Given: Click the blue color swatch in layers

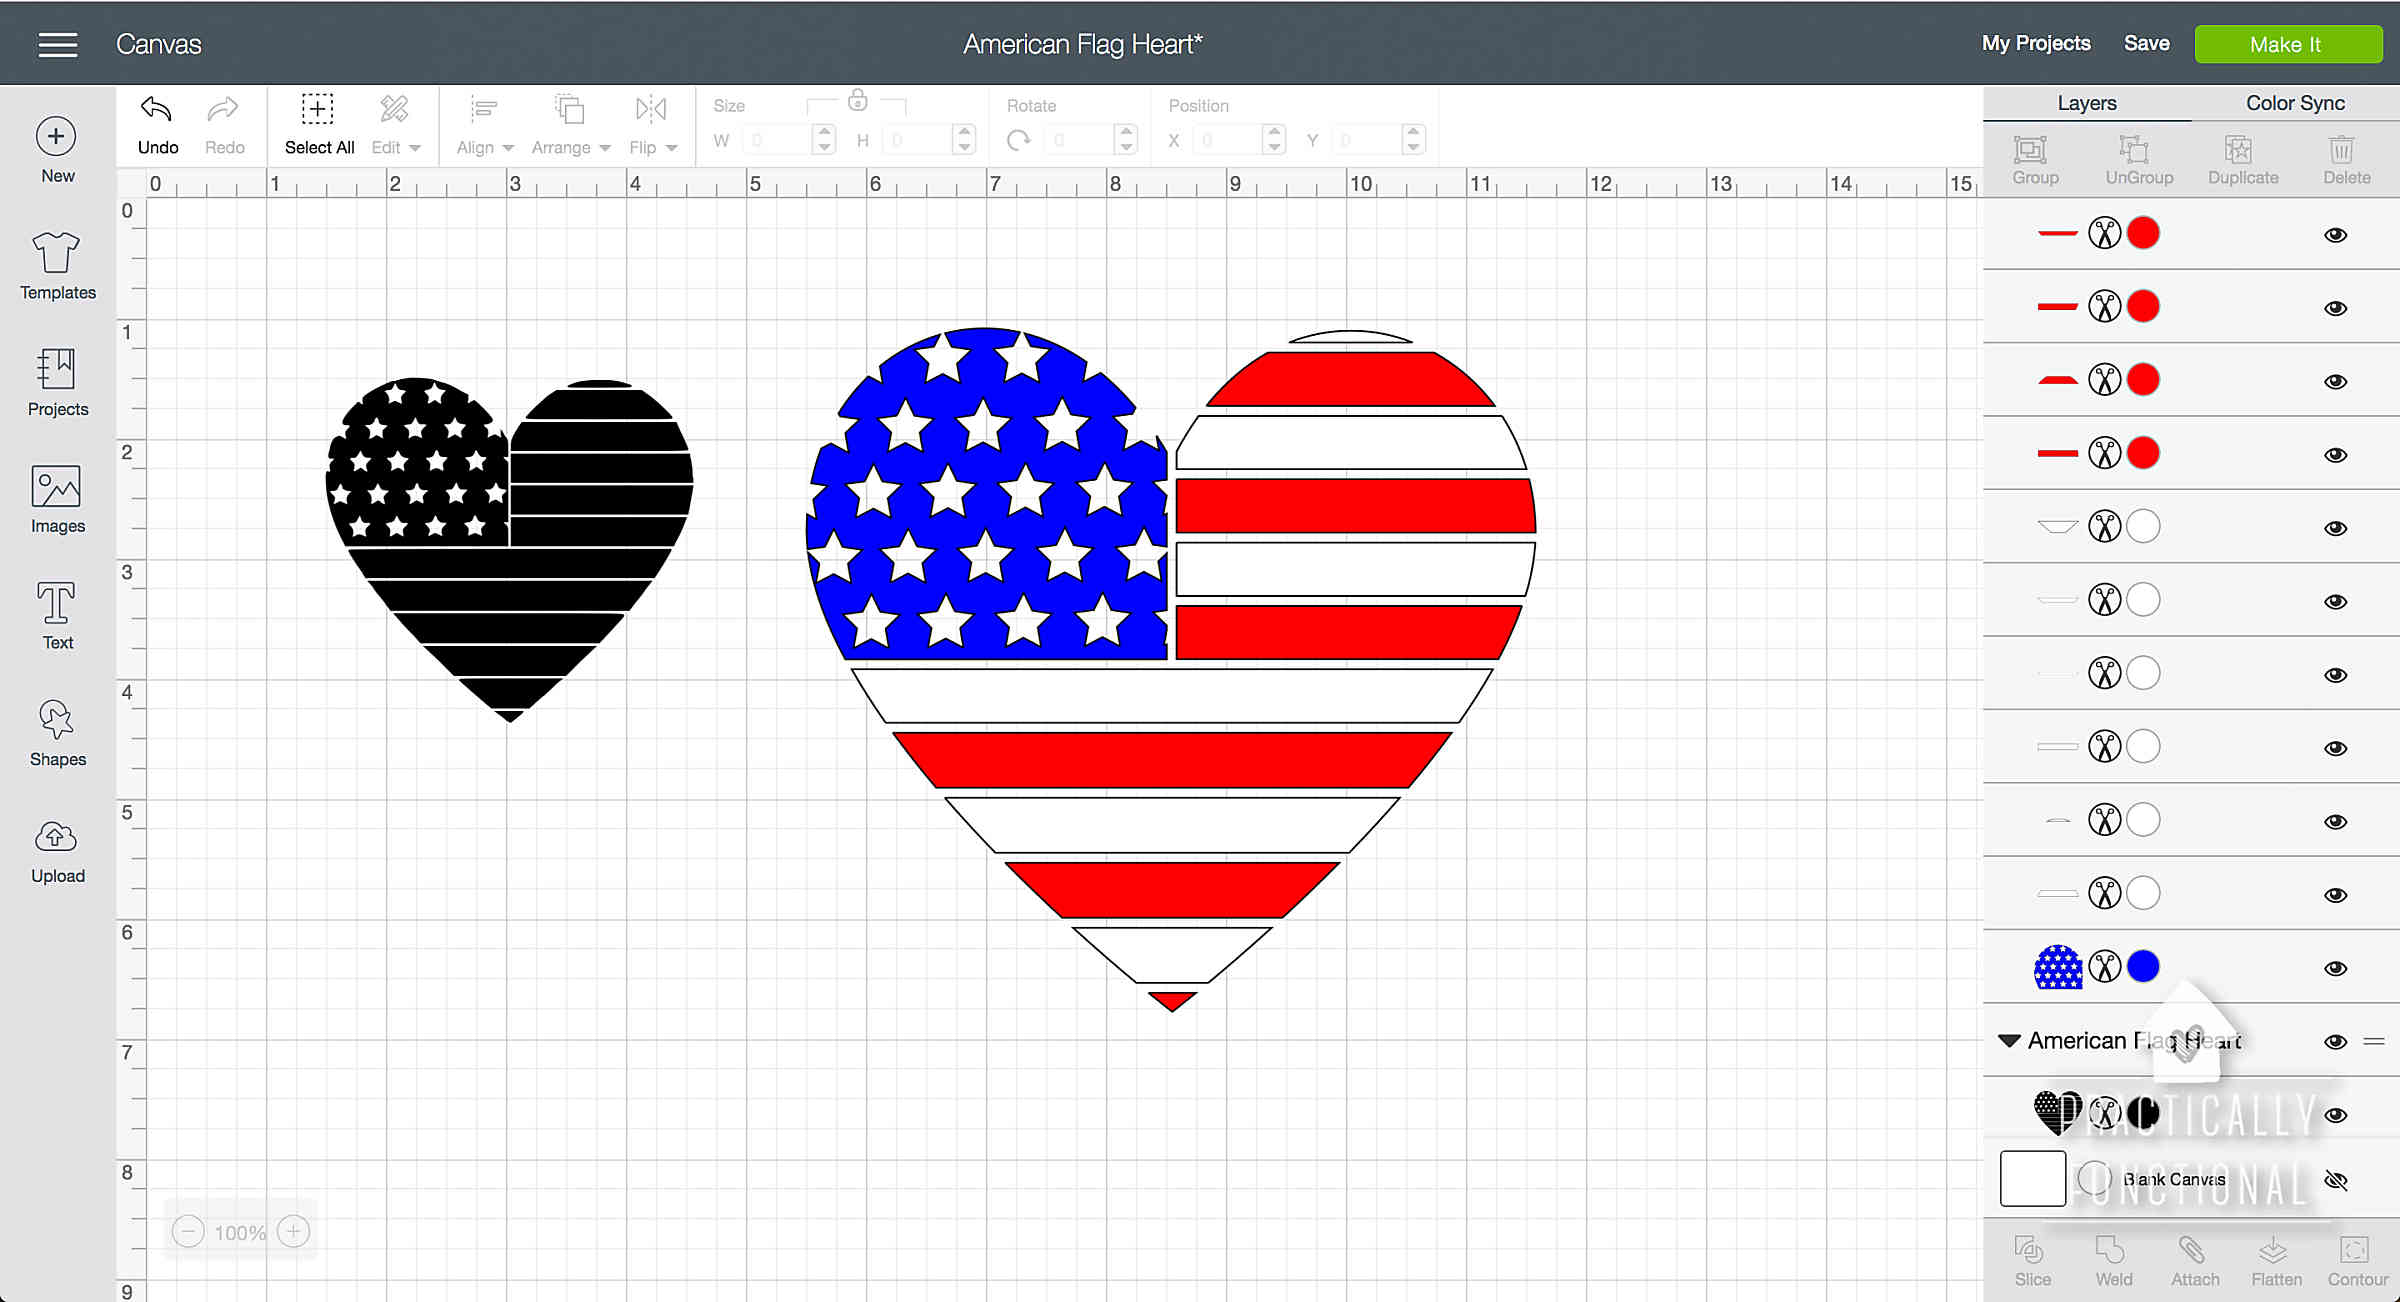Looking at the screenshot, I should point(2143,967).
